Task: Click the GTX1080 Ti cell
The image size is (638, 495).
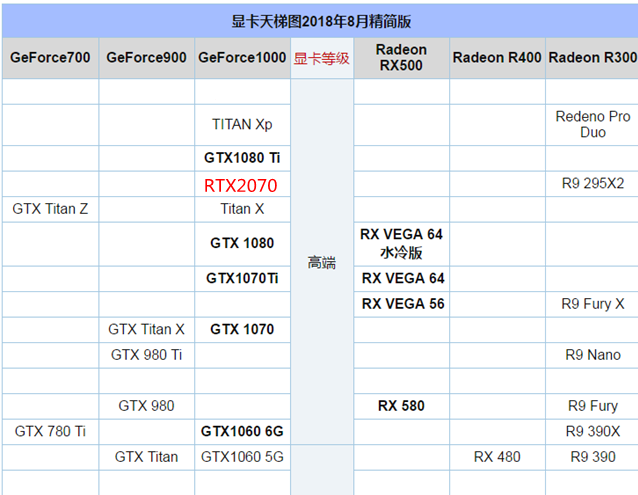Action: (242, 158)
